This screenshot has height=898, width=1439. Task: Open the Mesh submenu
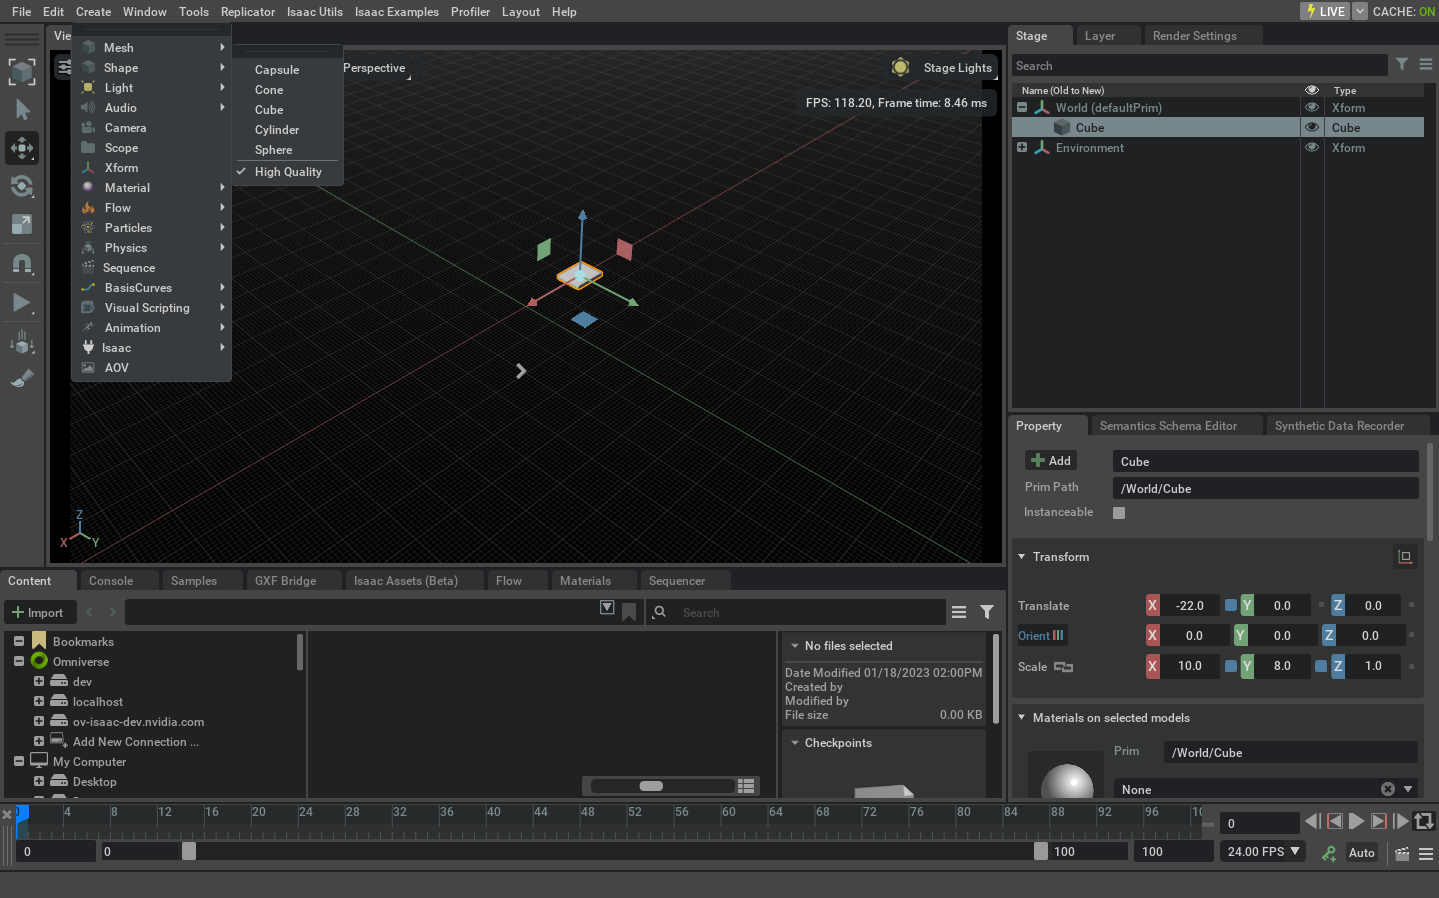[x=152, y=48]
